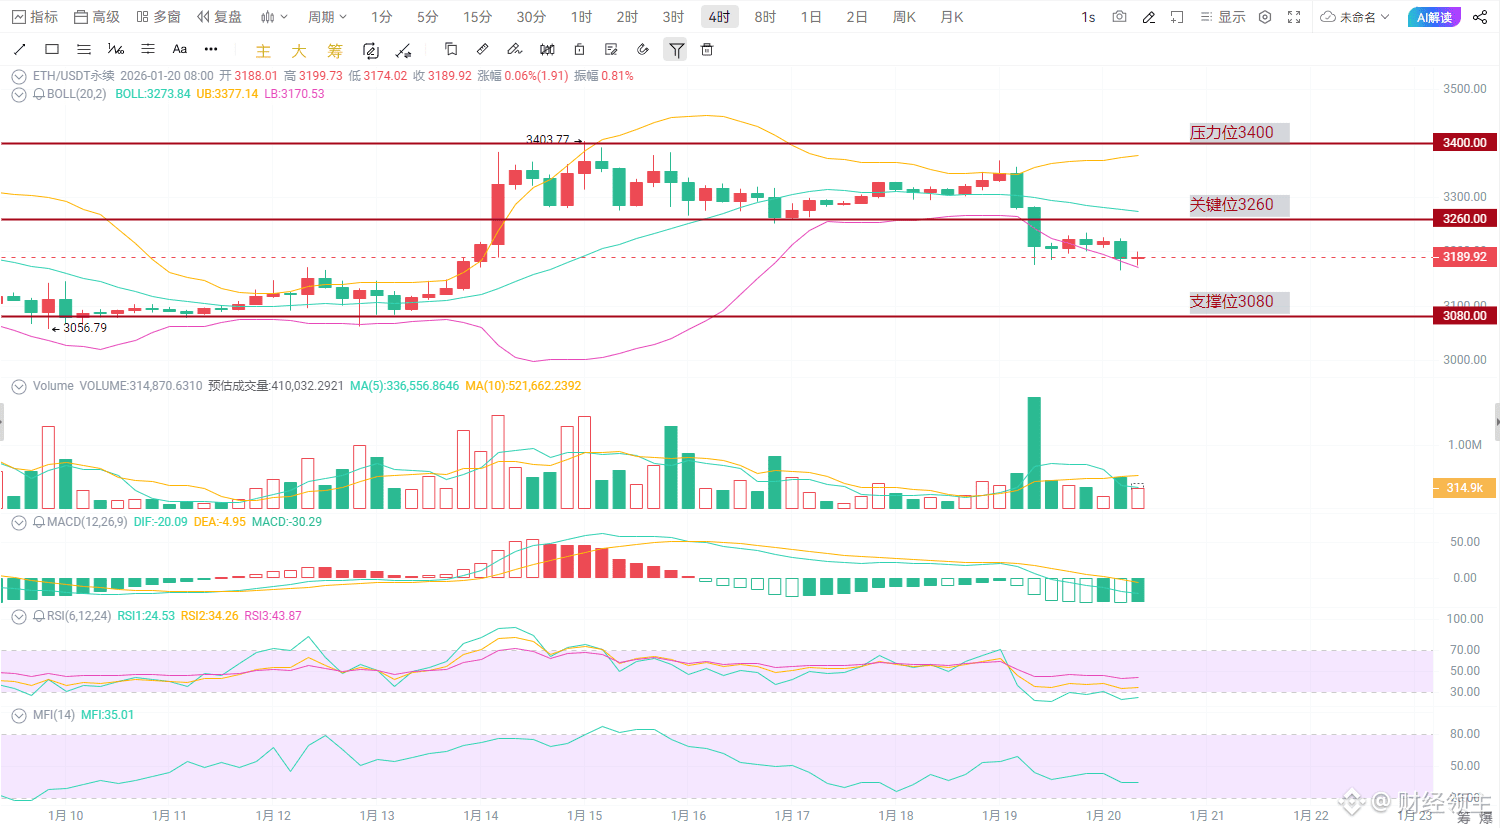This screenshot has width=1500, height=828.
Task: Toggle the BOLL indicator alert bell
Action: pyautogui.click(x=39, y=94)
